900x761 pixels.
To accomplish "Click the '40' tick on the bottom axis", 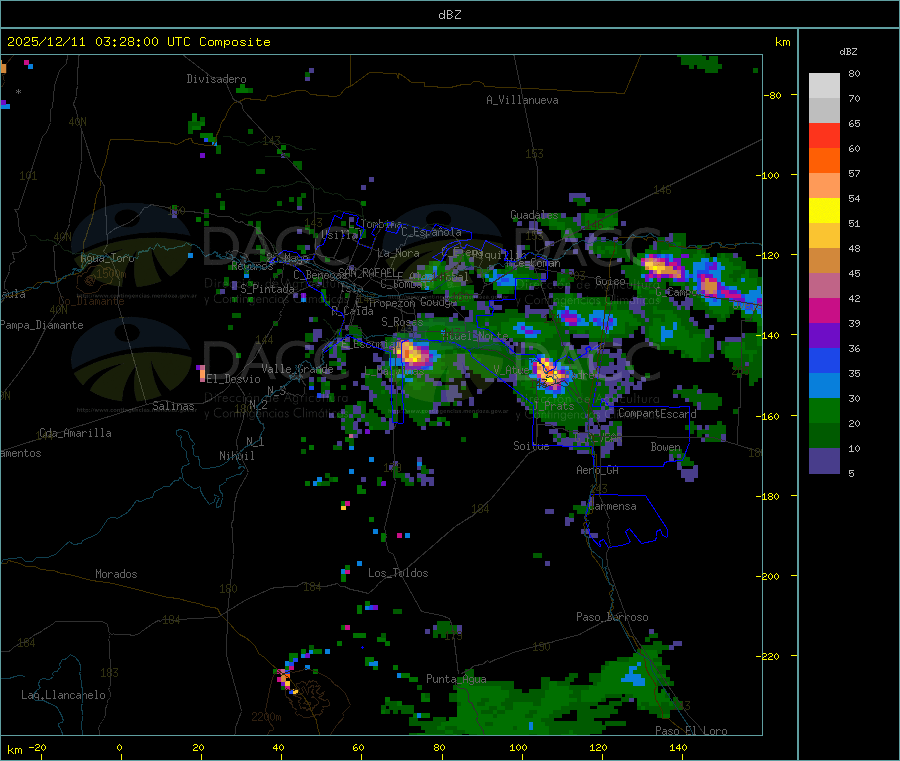I will point(278,747).
